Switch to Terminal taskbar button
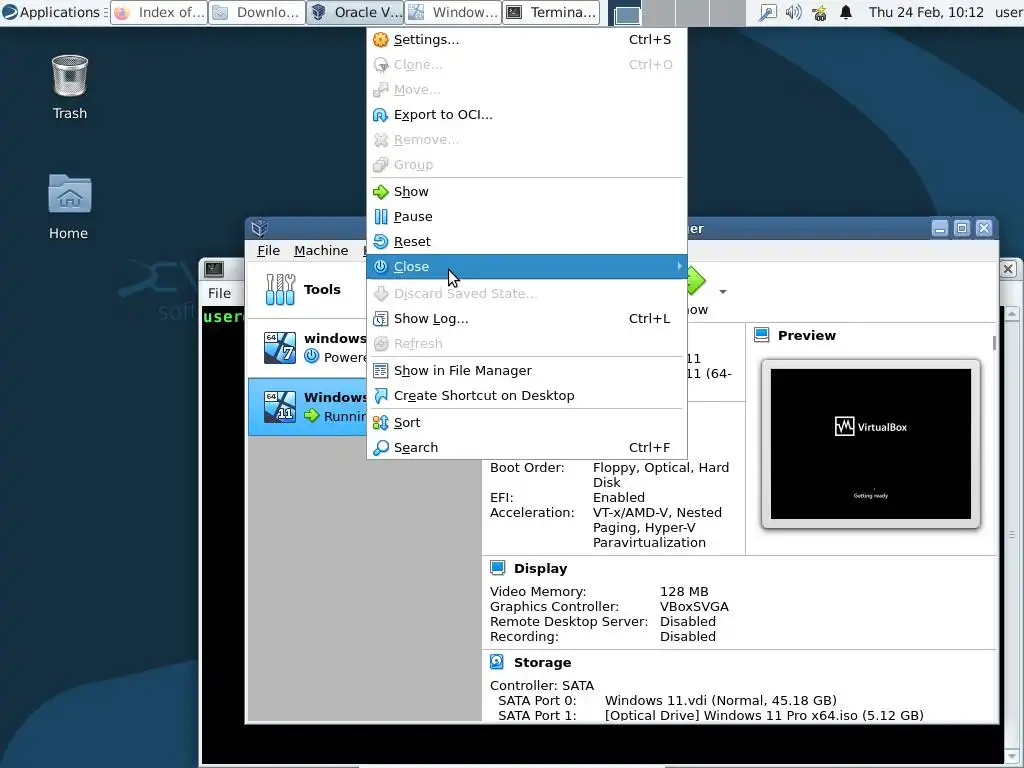Image resolution: width=1024 pixels, height=768 pixels. 551,12
